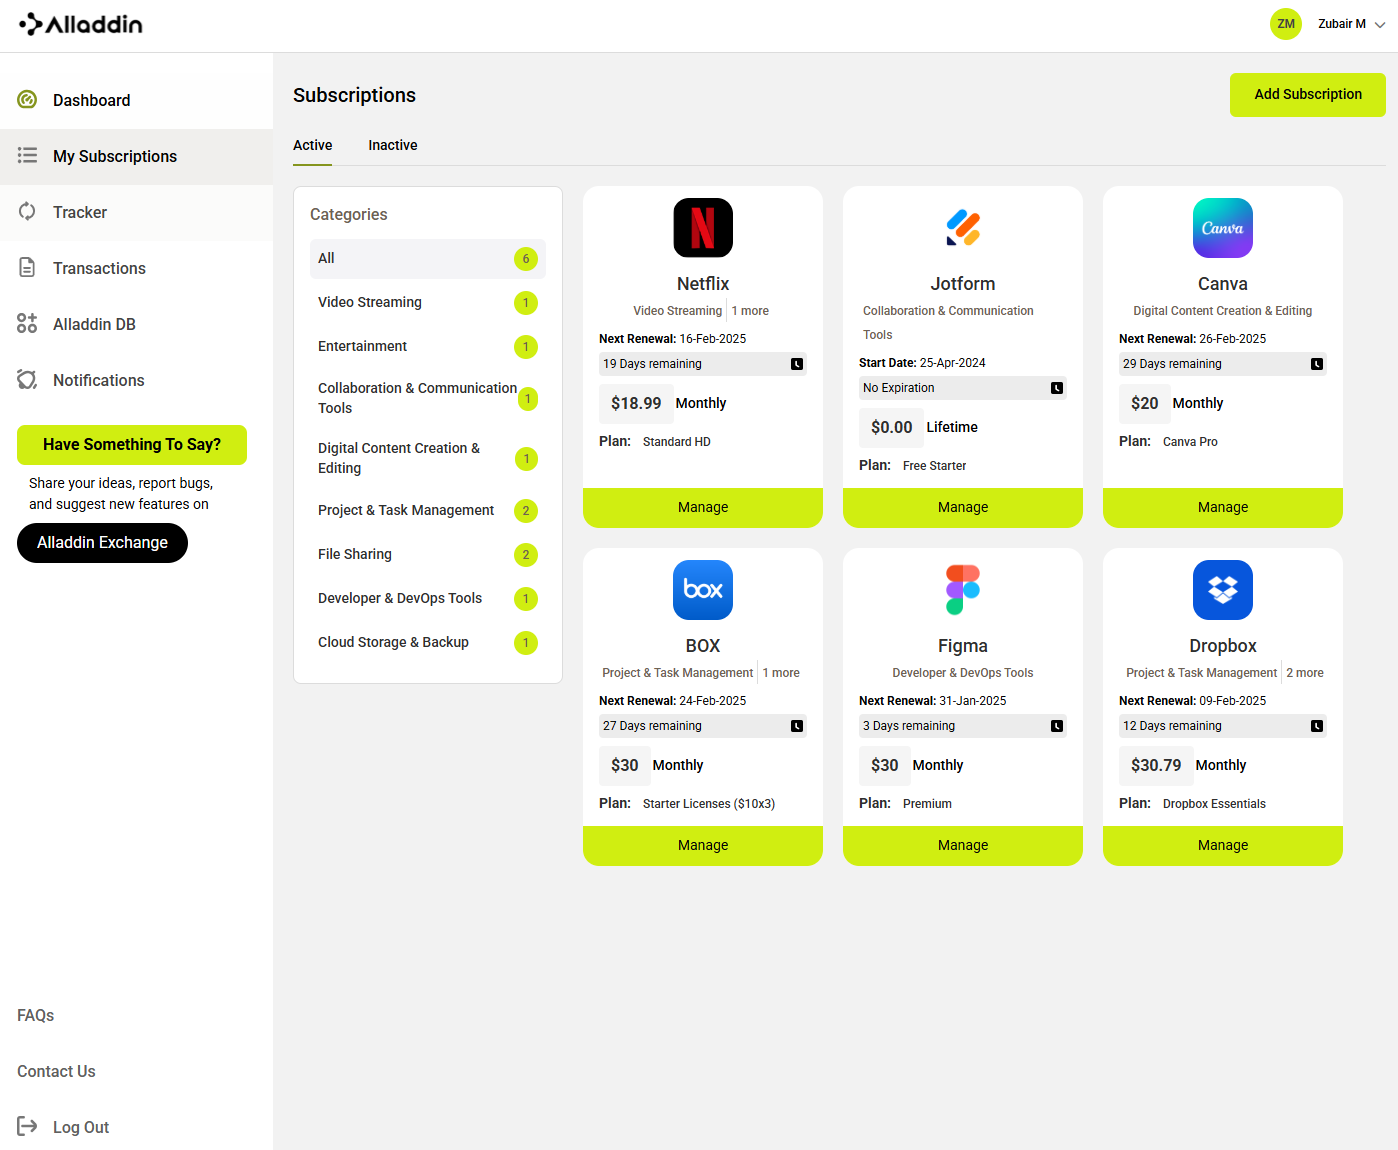Switch to the Inactive tab
Viewport: 1398px width, 1150px height.
[x=393, y=145]
